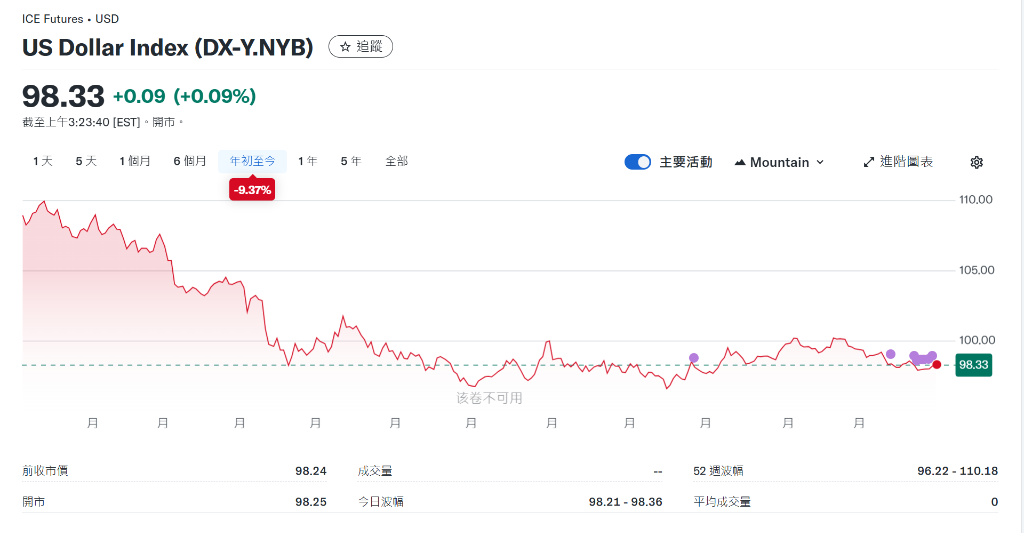Click the green 98.33 price tag on axis

tap(973, 365)
